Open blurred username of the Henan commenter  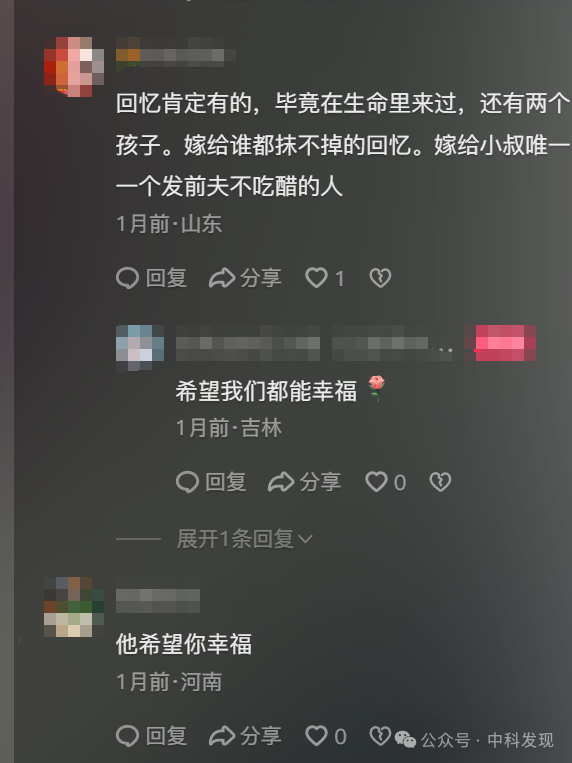click(x=158, y=601)
